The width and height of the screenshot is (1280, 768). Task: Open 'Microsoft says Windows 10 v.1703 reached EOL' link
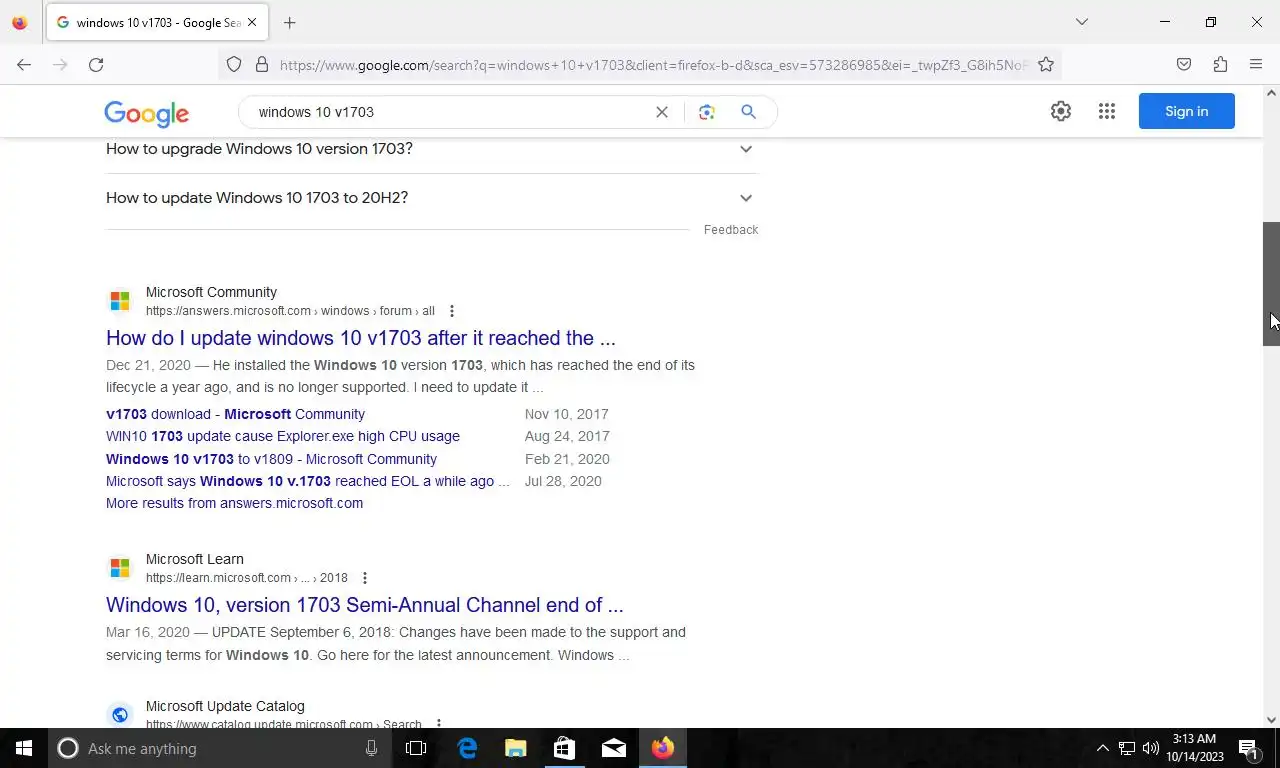(x=308, y=481)
